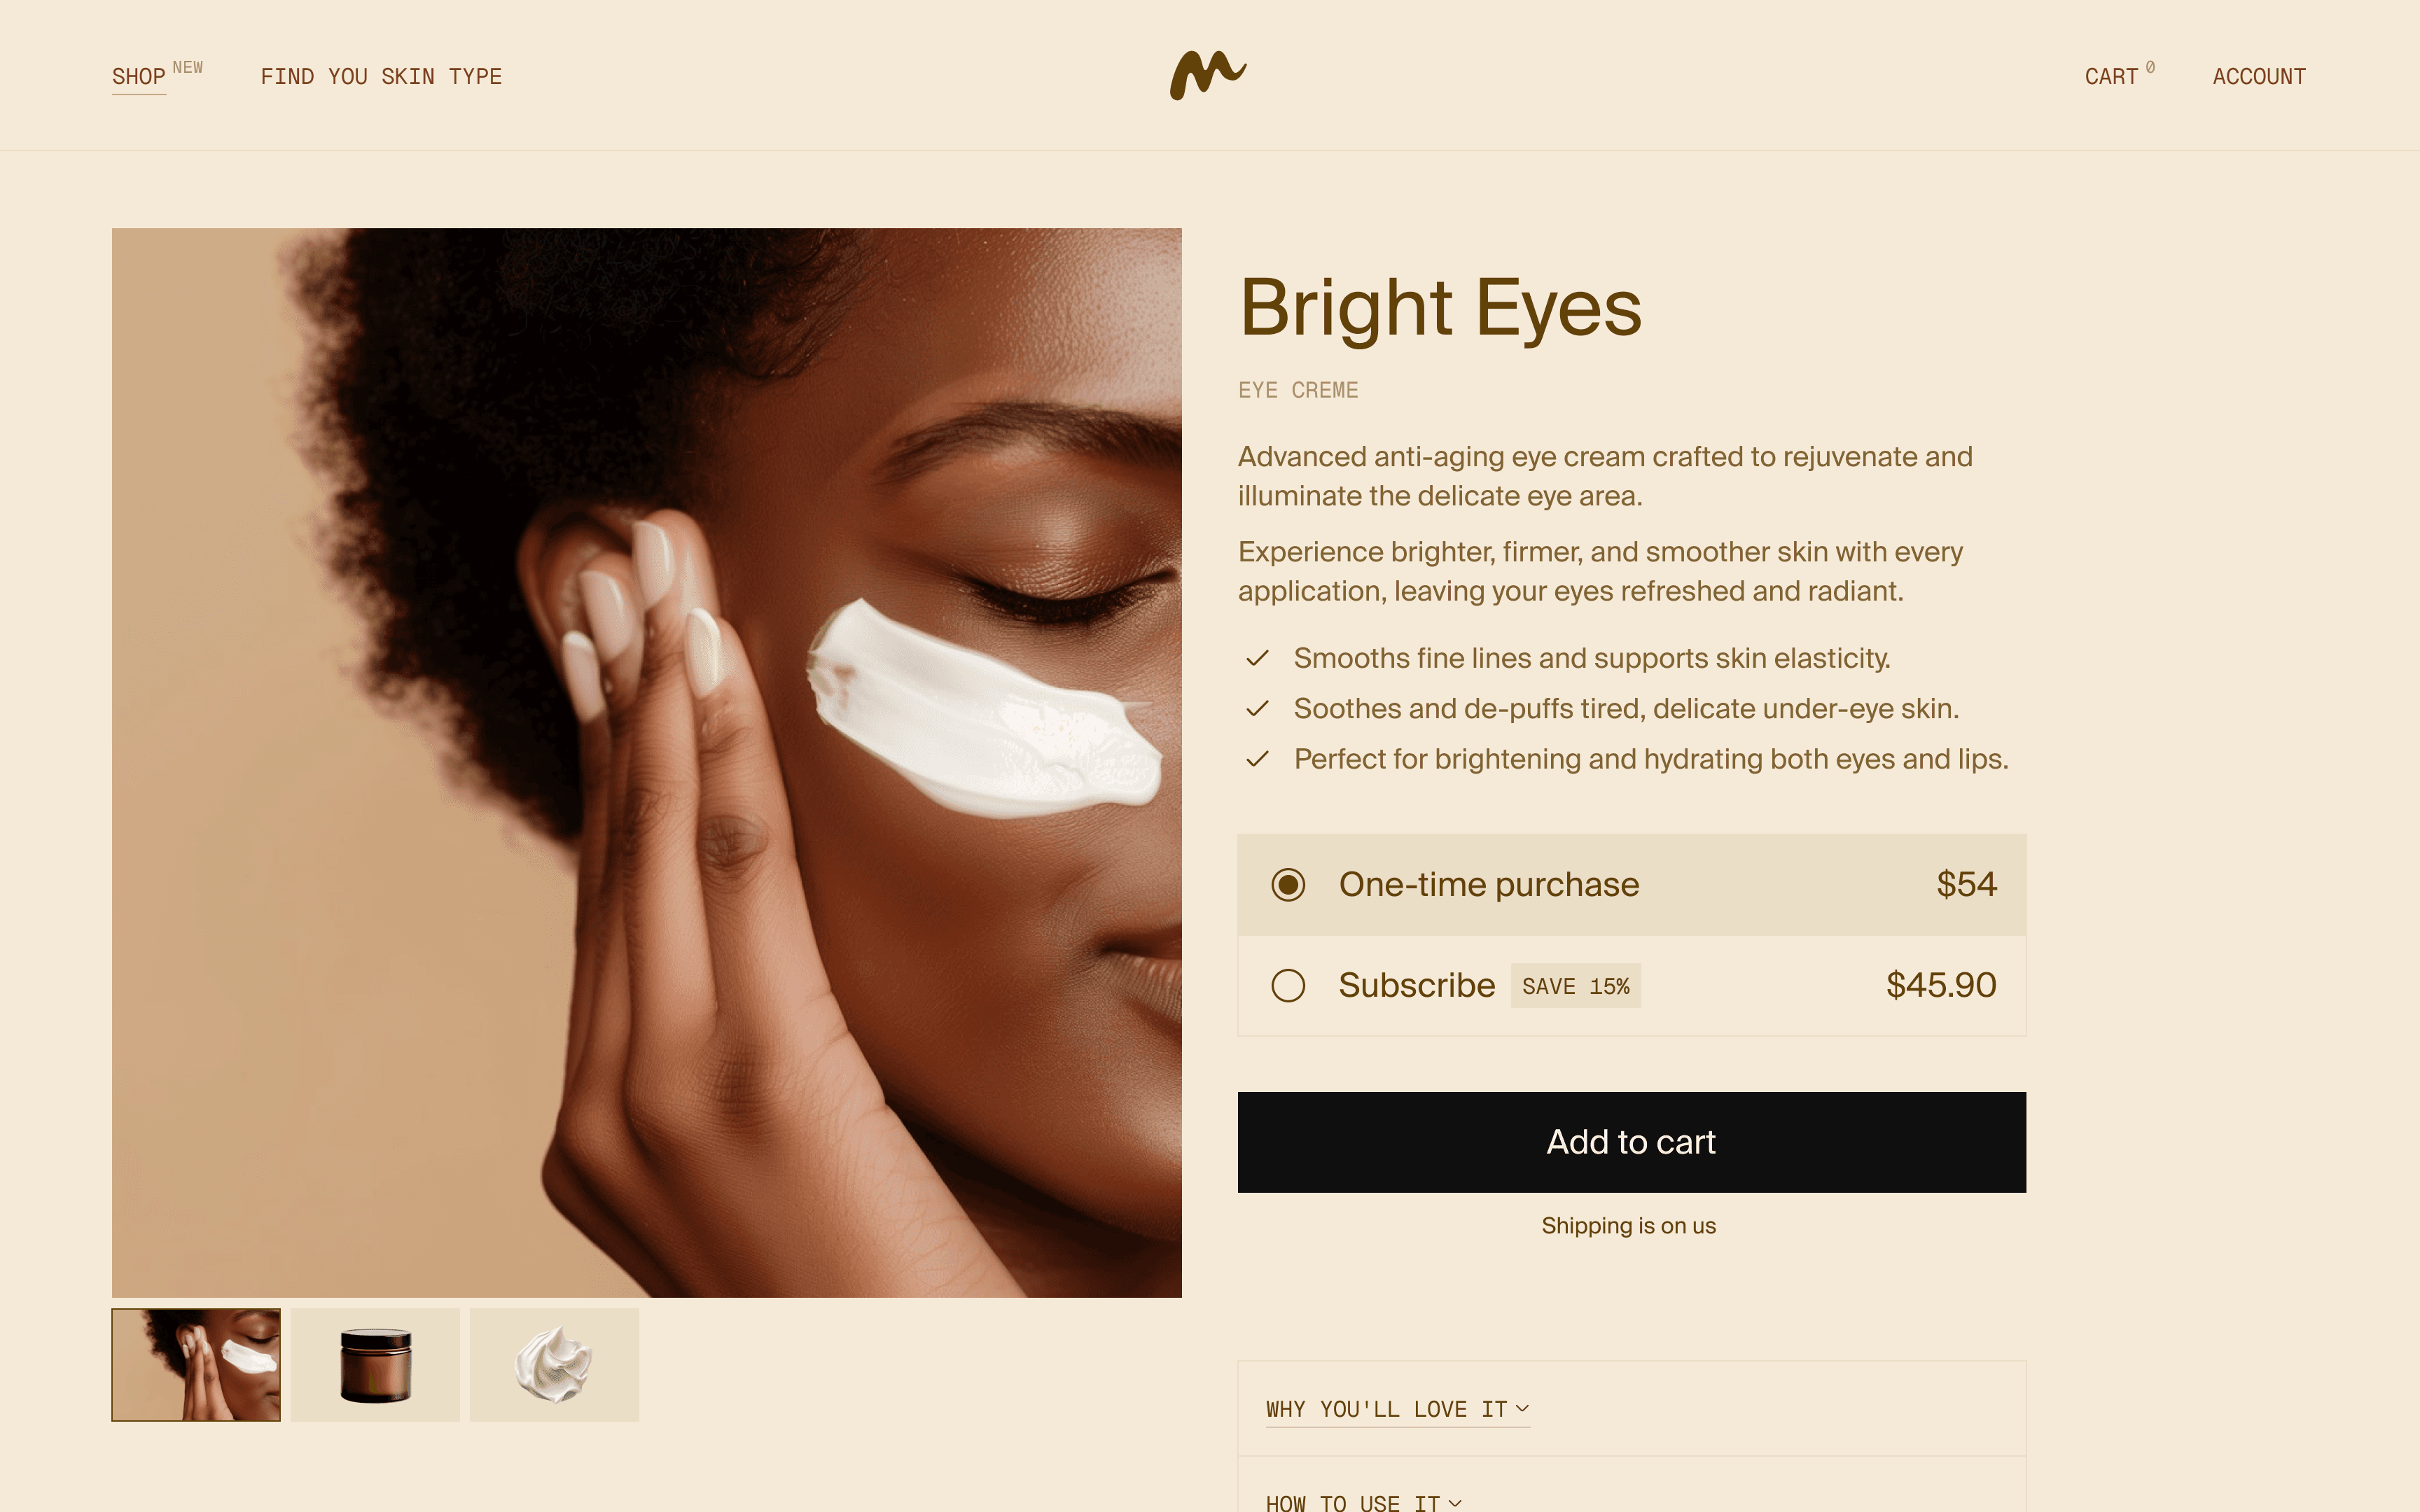This screenshot has width=2420, height=1512.
Task: Click the brand logo in the header
Action: pos(1208,75)
